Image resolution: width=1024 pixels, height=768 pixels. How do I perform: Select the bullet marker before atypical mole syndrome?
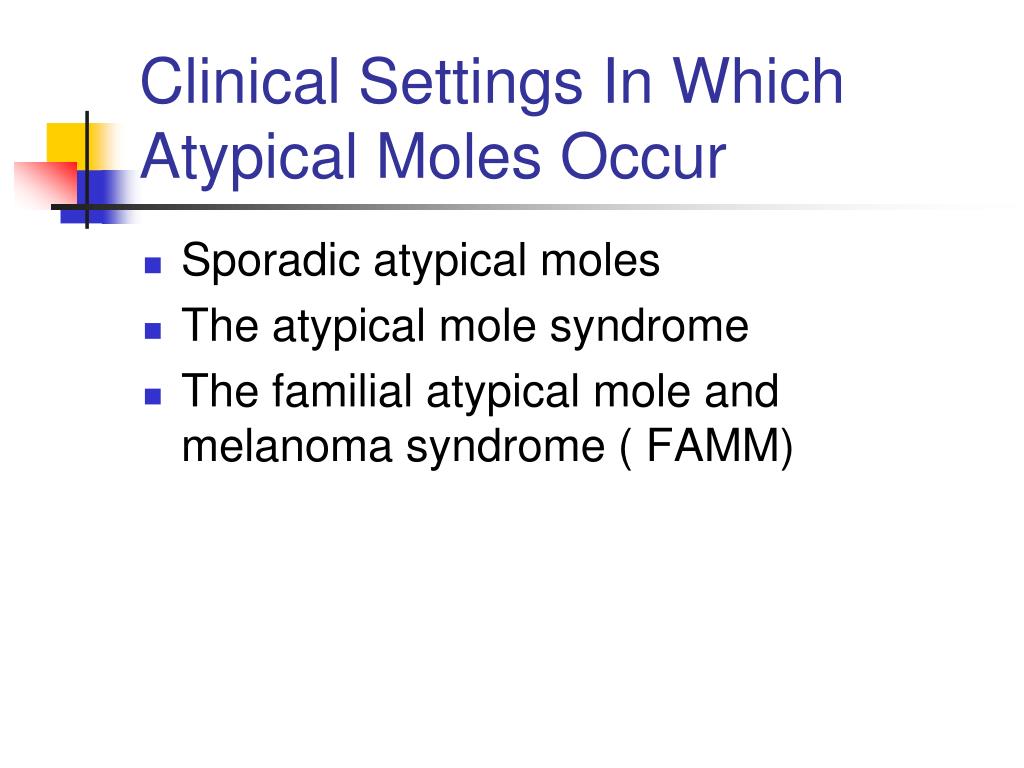click(153, 330)
